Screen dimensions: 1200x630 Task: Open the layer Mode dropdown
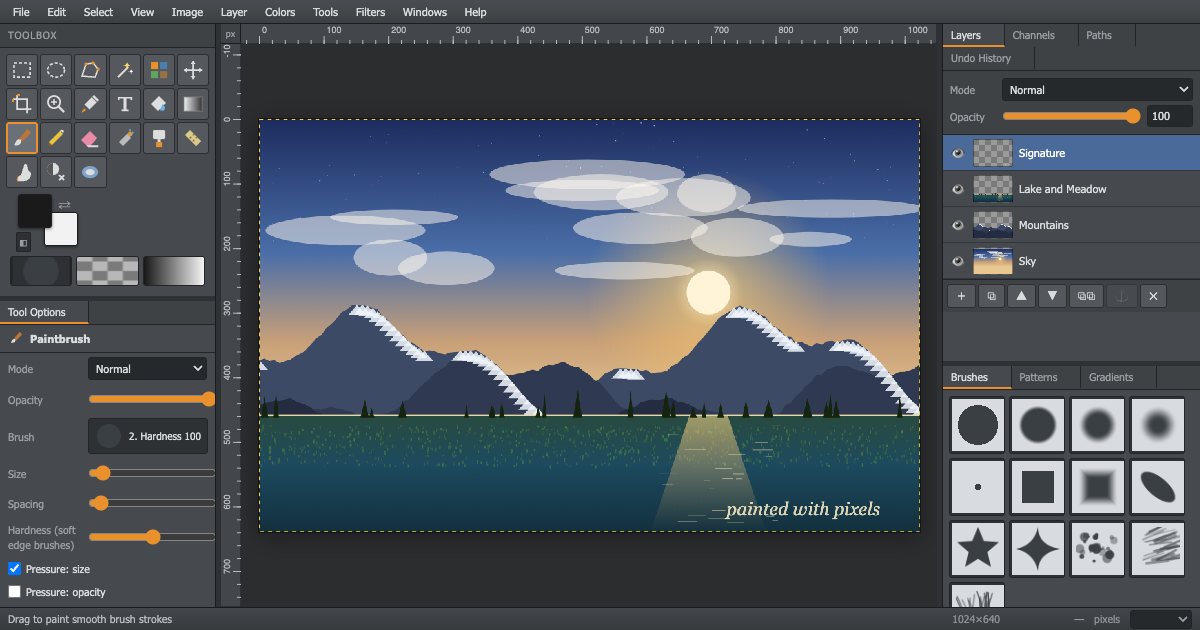[x=1098, y=90]
